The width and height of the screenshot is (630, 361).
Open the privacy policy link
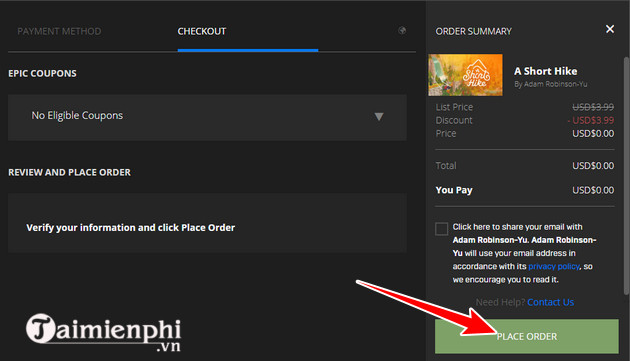(554, 266)
